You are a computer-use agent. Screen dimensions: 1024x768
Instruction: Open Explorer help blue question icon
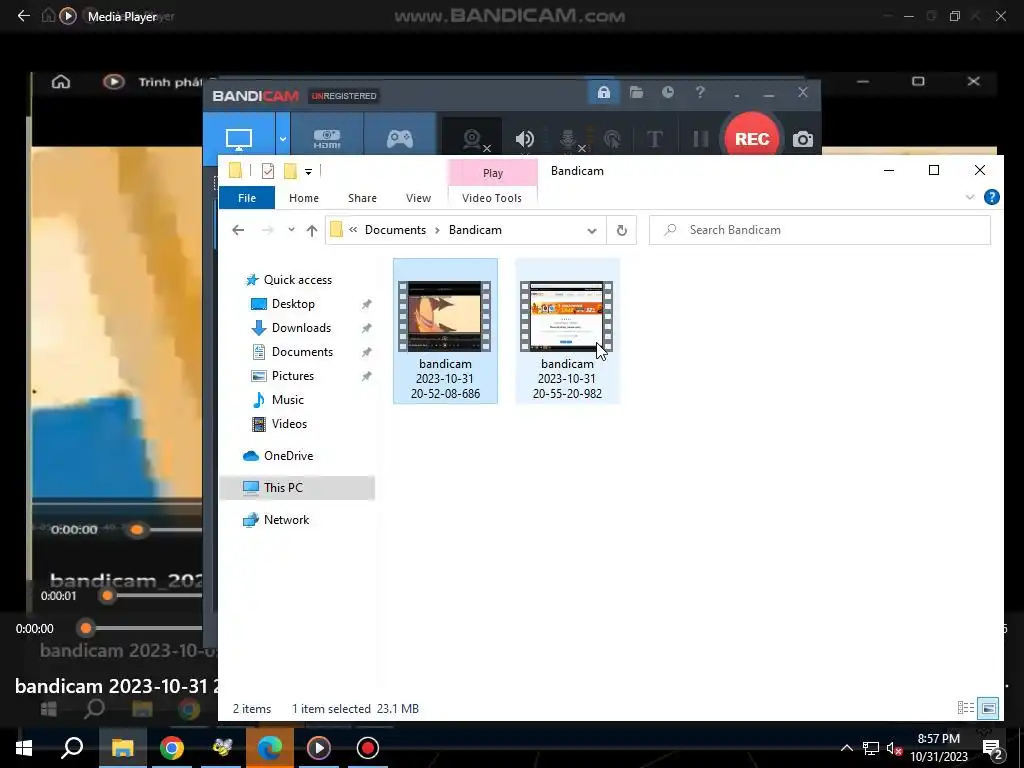click(x=991, y=197)
